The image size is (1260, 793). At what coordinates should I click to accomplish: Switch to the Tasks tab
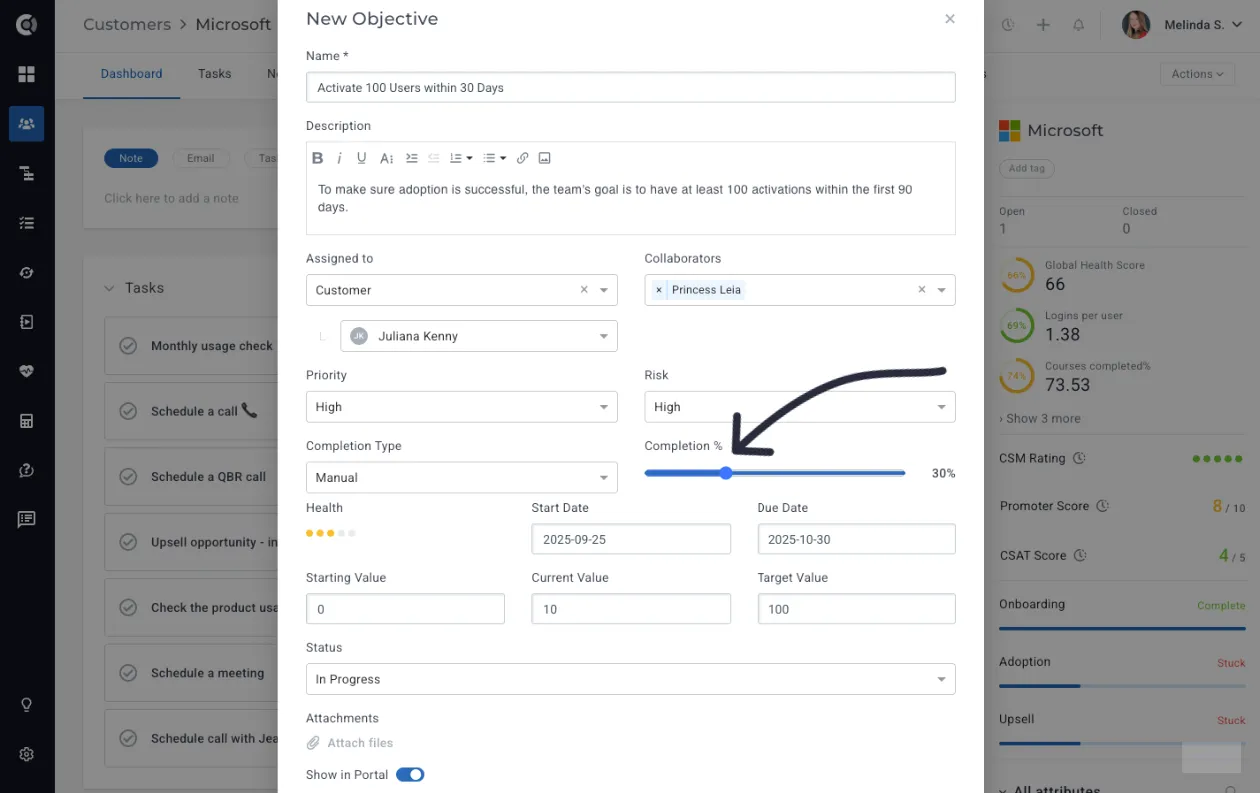[214, 74]
